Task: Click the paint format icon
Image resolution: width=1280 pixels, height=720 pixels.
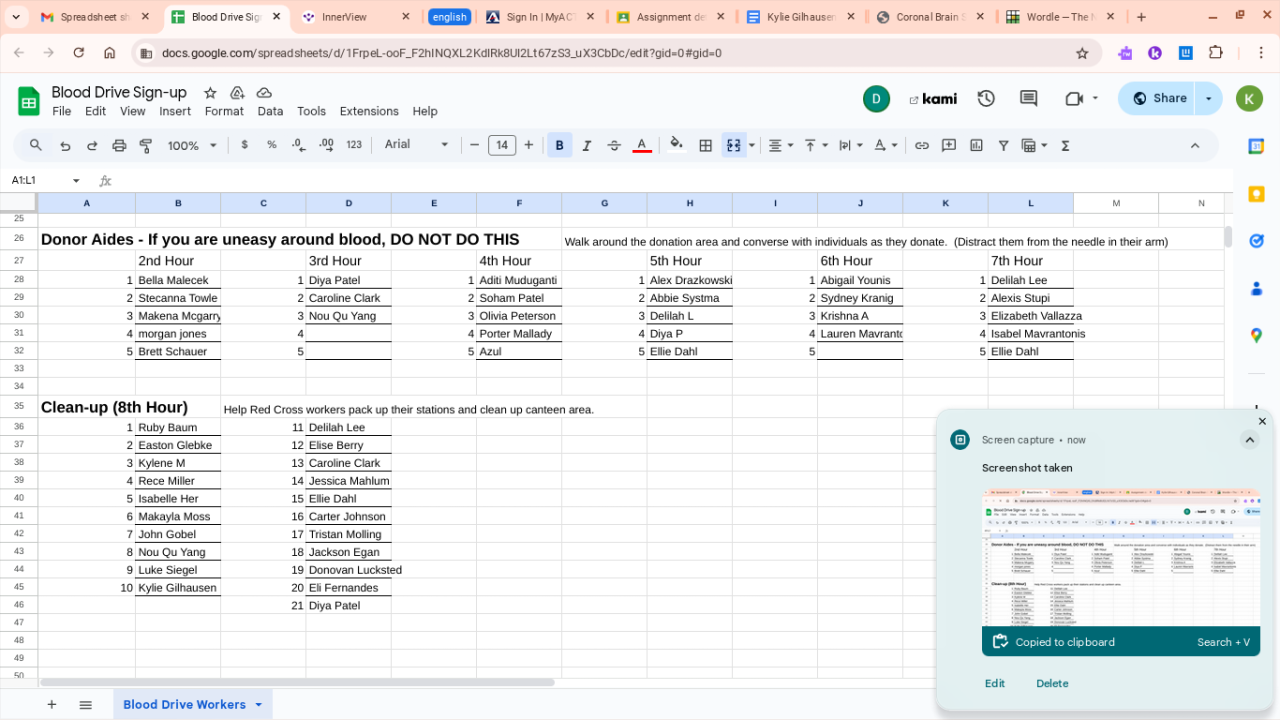Action: (146, 145)
